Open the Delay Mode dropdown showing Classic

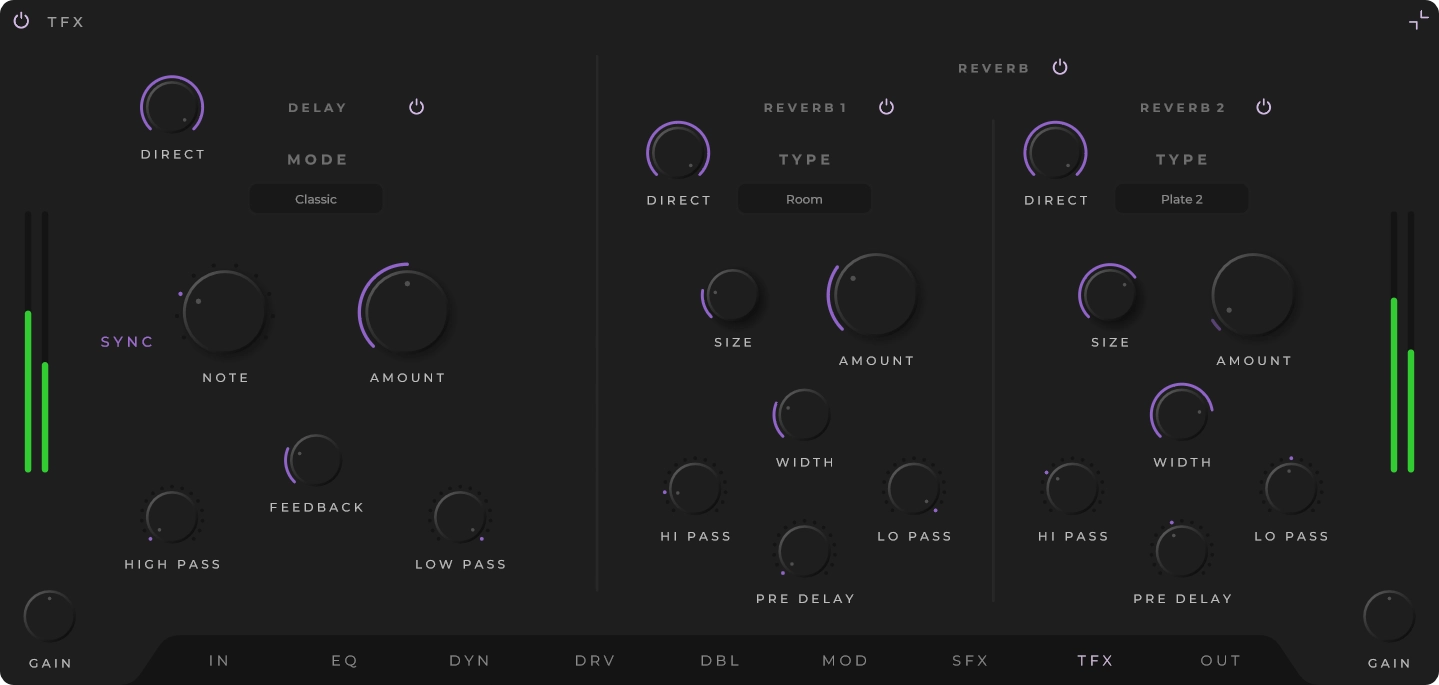(x=316, y=199)
